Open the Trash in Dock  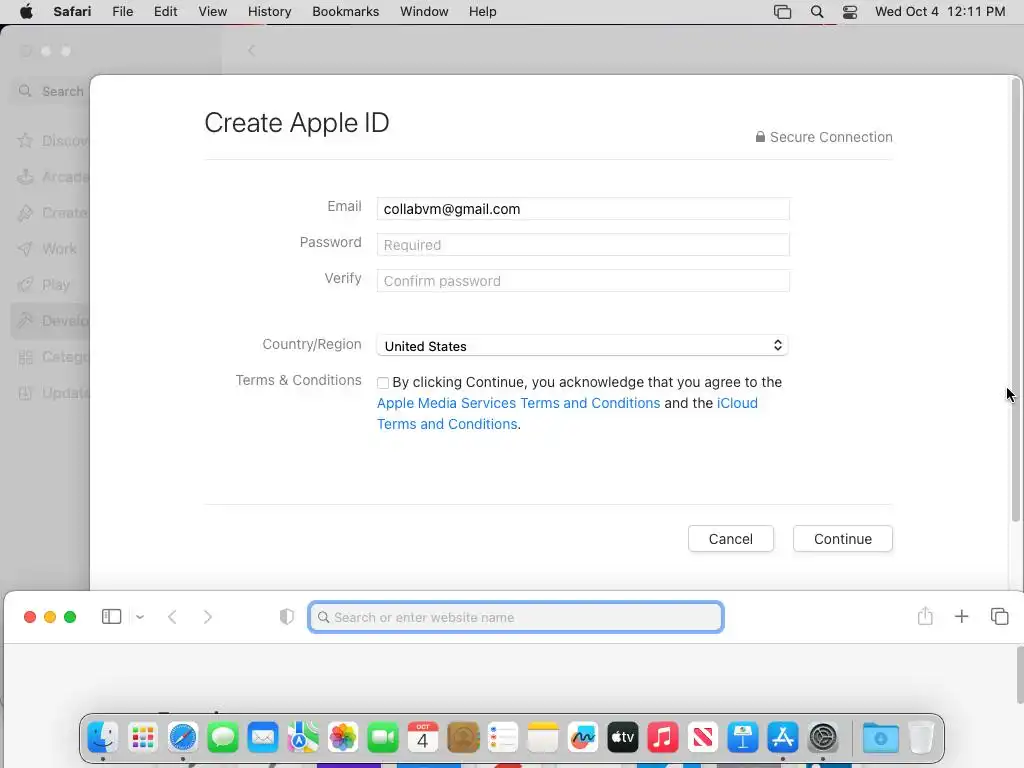coord(921,738)
